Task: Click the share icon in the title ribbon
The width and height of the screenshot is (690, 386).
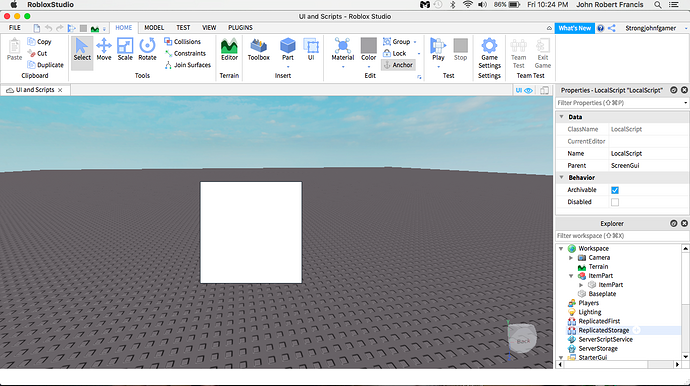Action: tap(612, 28)
